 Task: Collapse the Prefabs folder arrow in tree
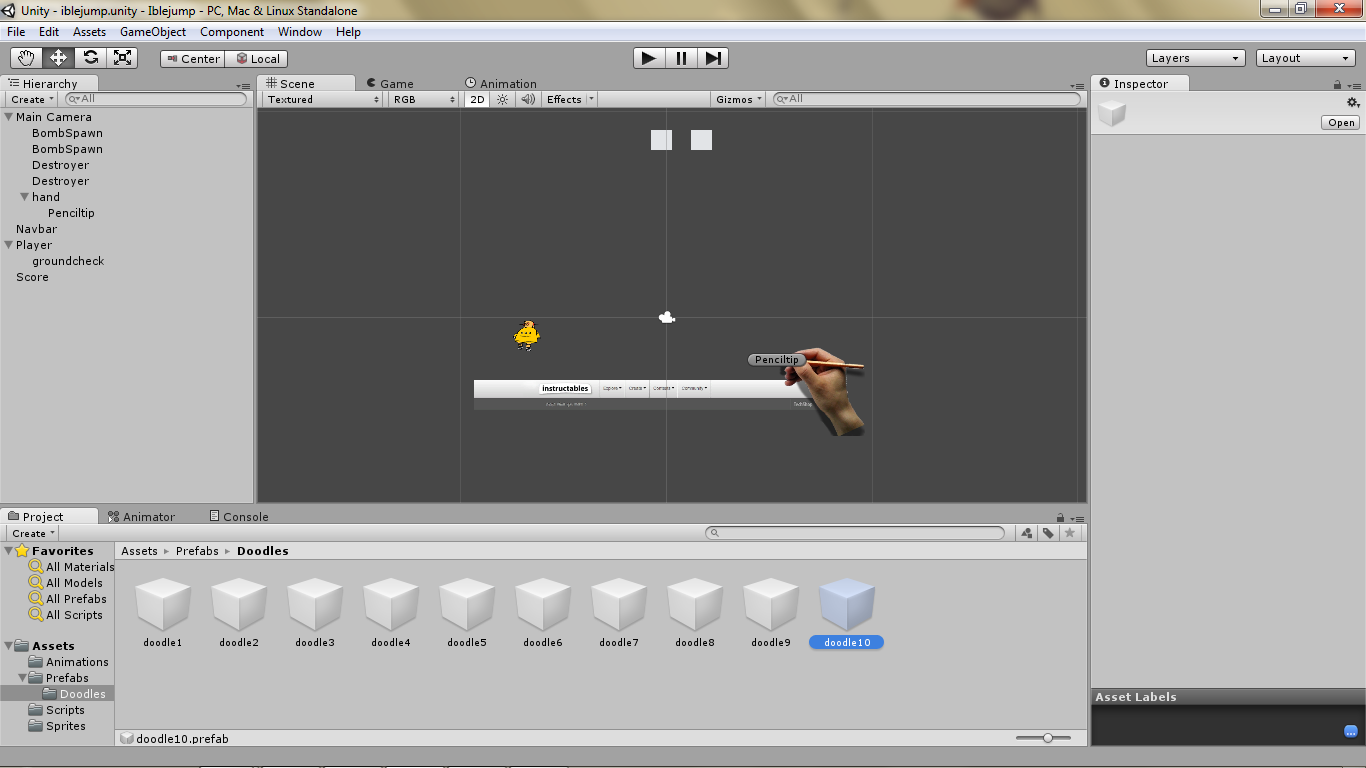(22, 678)
